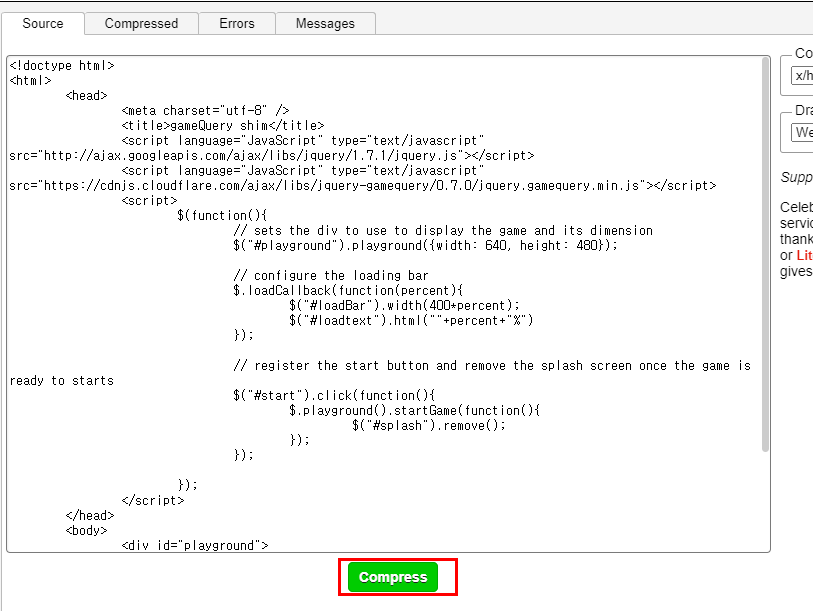Click the '<meta charset="utf-8" />' line
The image size is (813, 611).
point(205,110)
